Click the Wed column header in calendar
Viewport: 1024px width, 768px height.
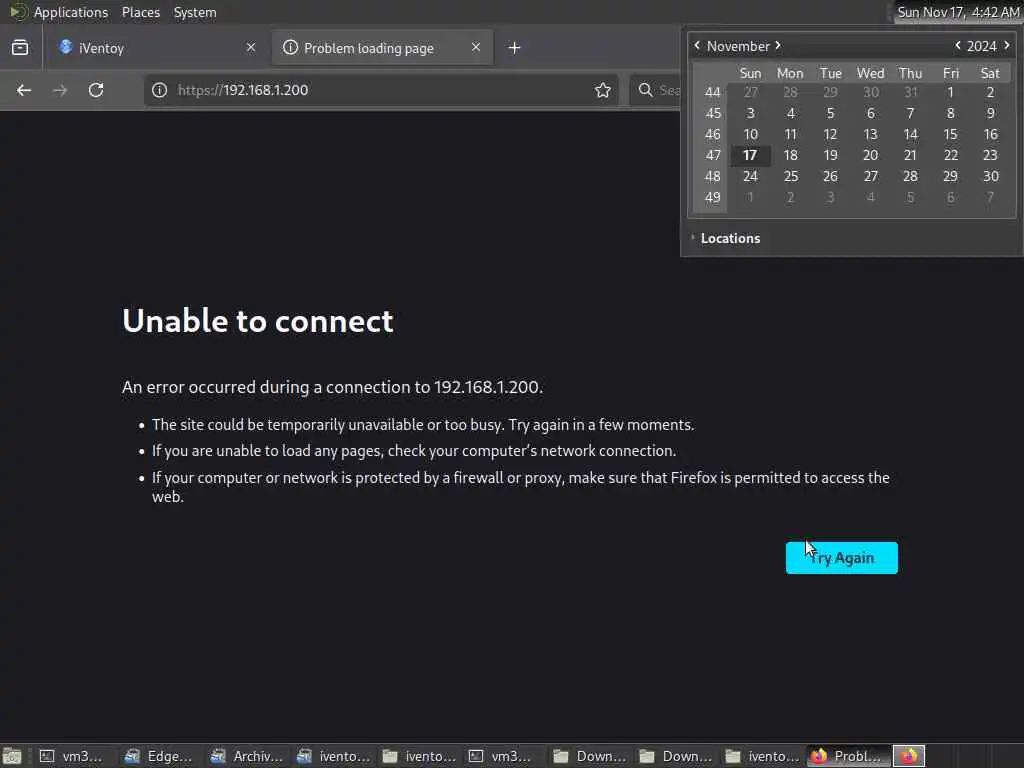871,73
